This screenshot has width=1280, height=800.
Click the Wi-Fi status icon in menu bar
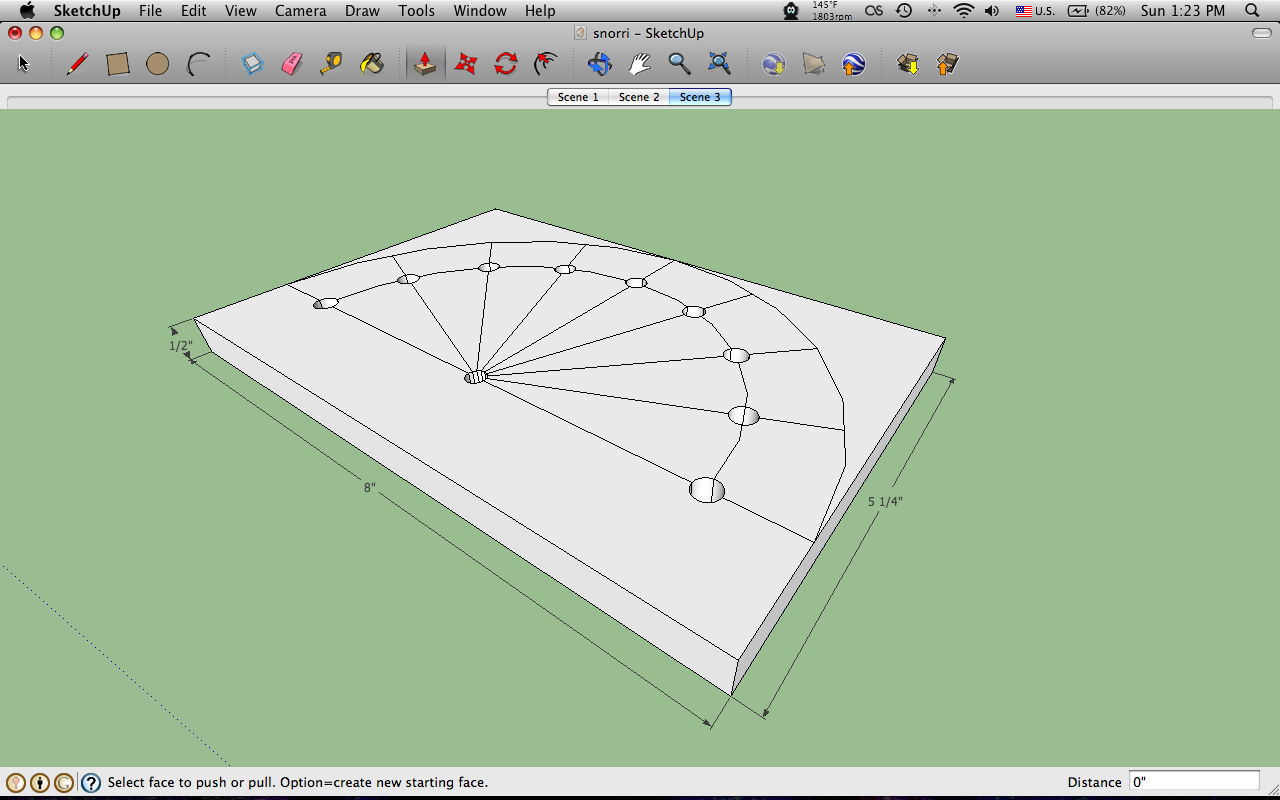(964, 11)
